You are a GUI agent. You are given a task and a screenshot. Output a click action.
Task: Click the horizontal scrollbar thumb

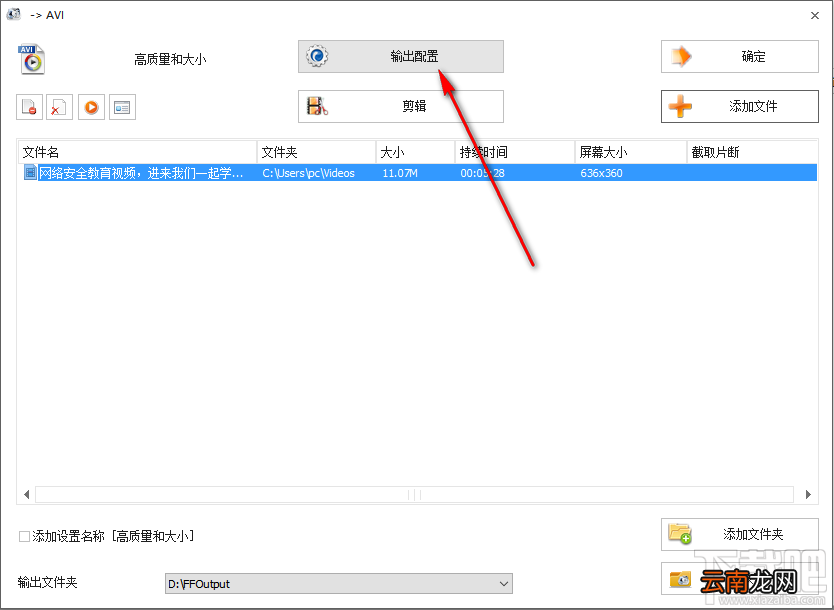tap(414, 495)
